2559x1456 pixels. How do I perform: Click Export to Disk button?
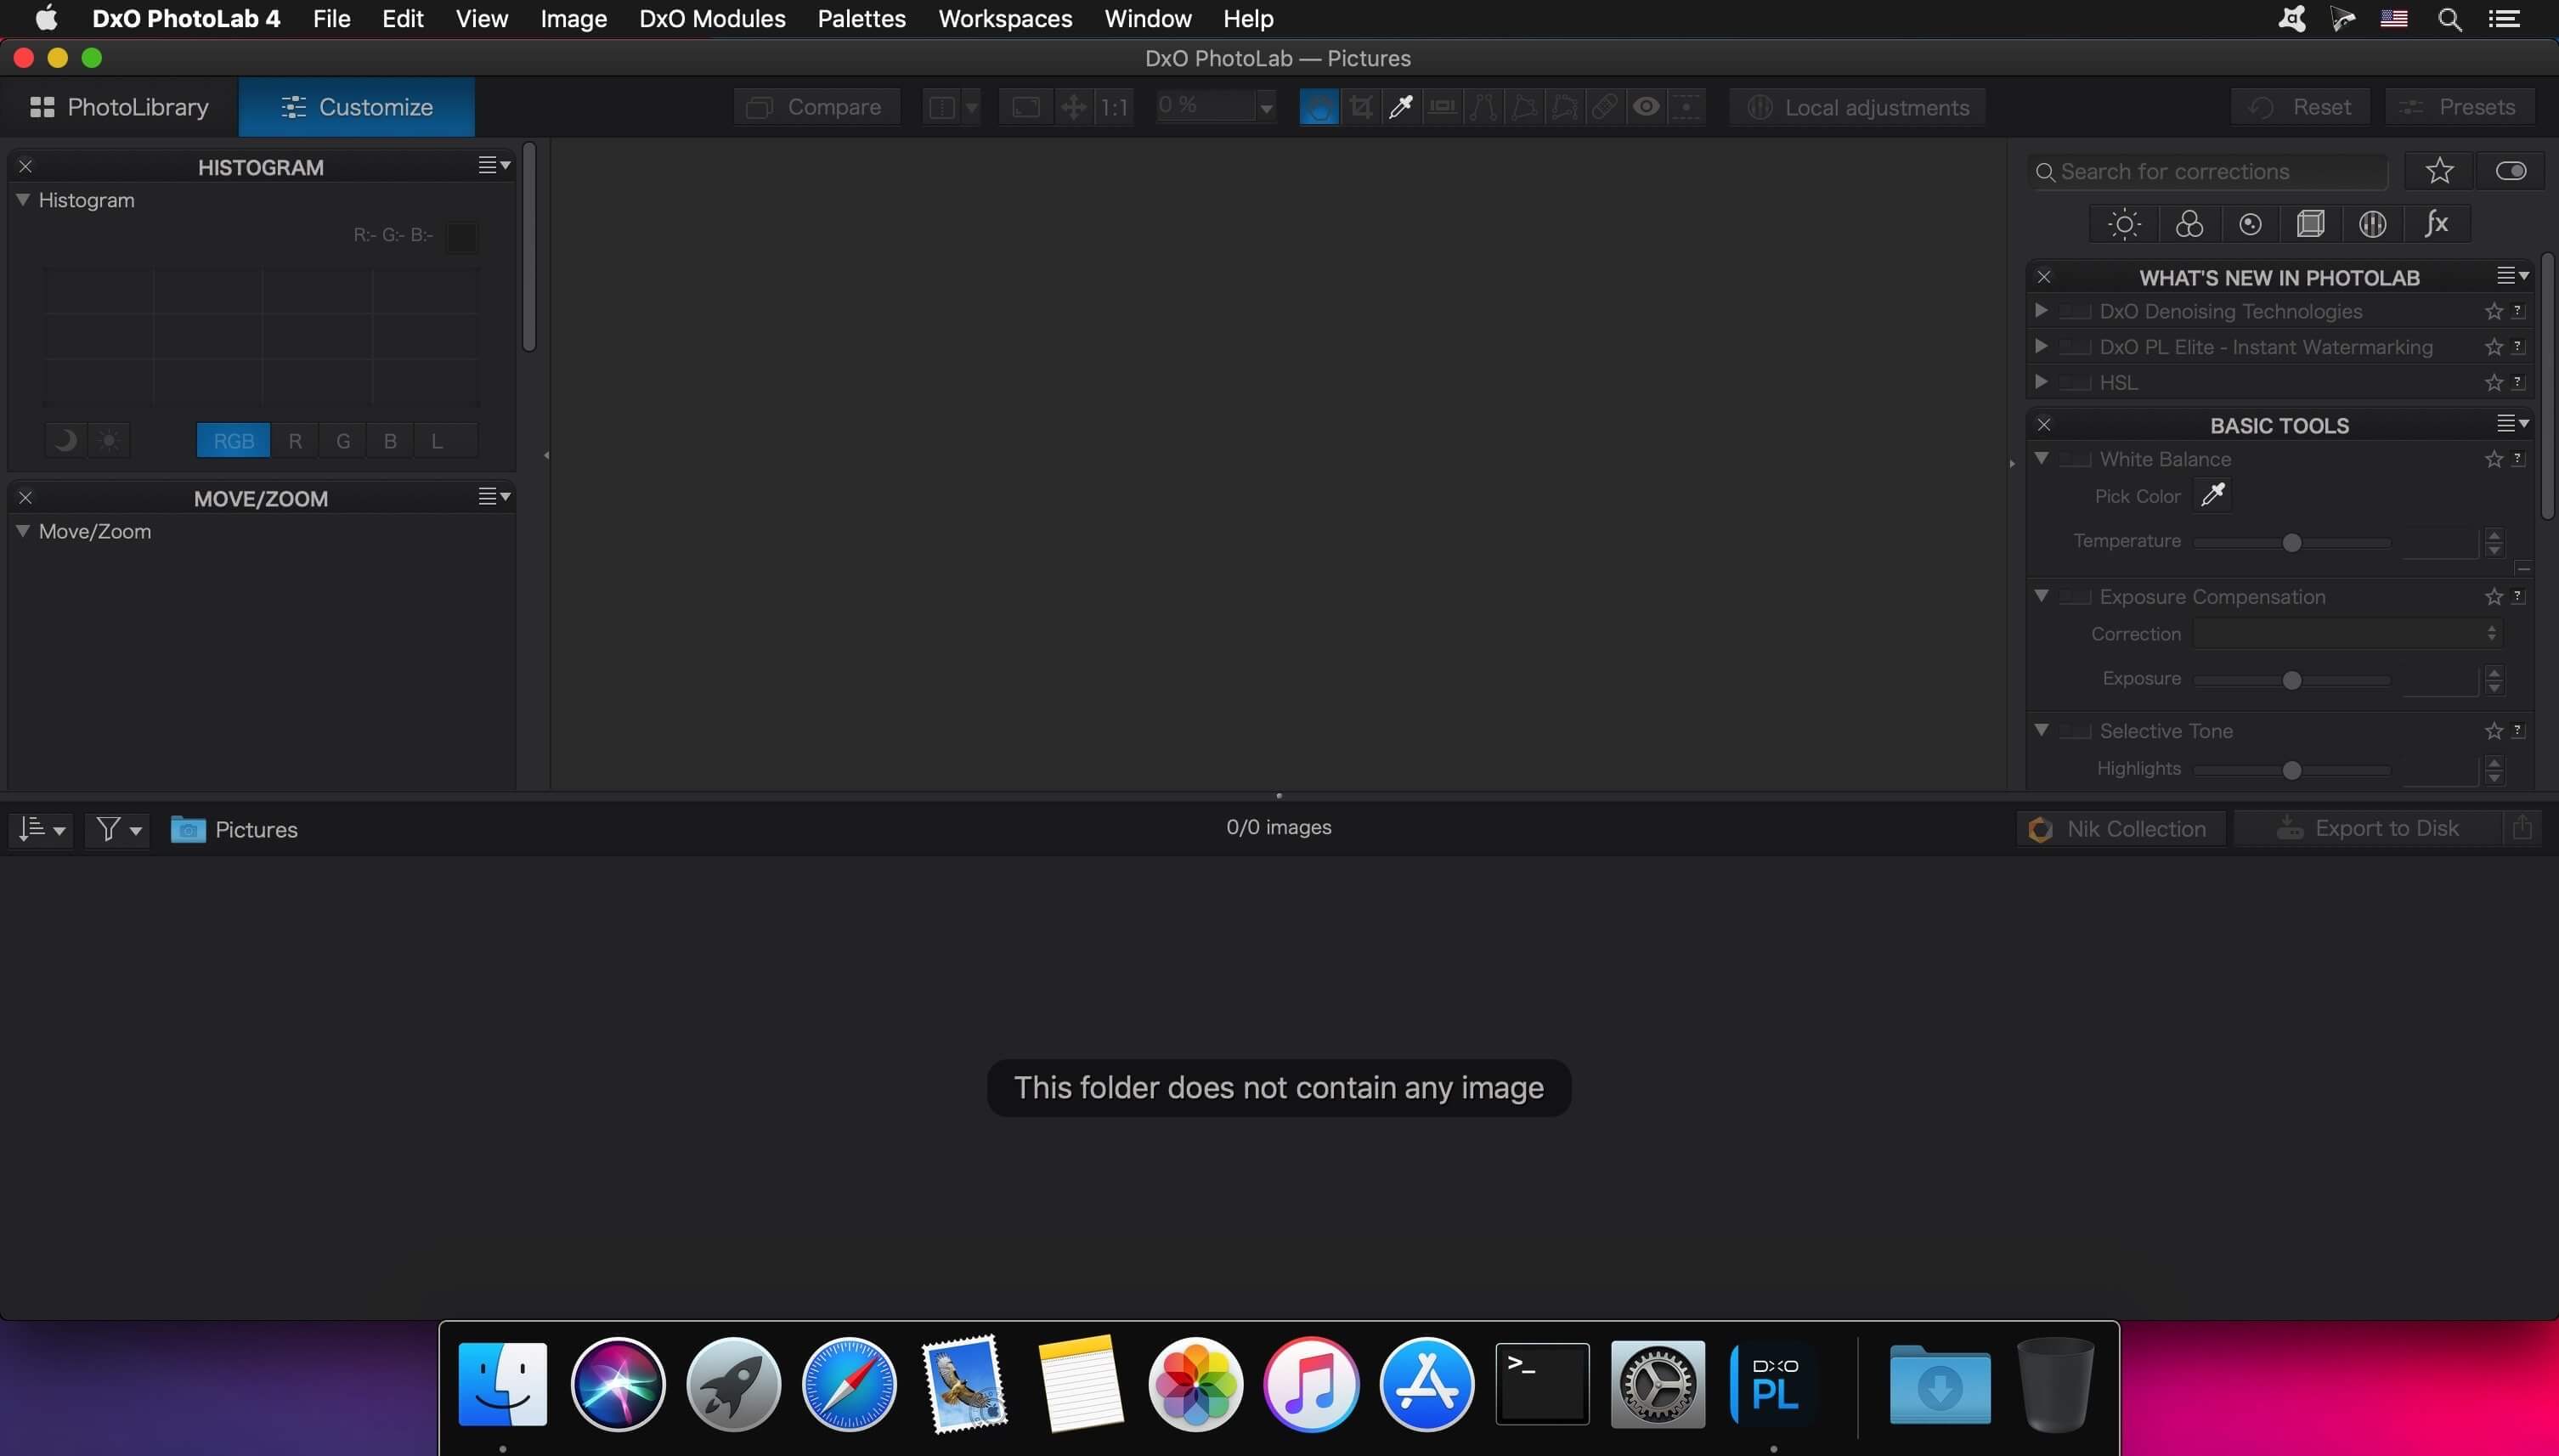tap(2368, 828)
